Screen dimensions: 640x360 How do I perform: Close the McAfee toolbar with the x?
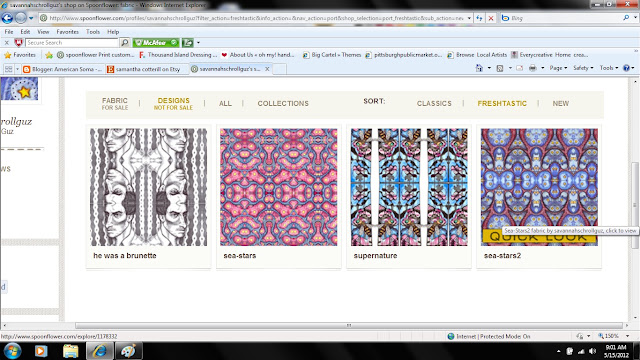coord(7,42)
